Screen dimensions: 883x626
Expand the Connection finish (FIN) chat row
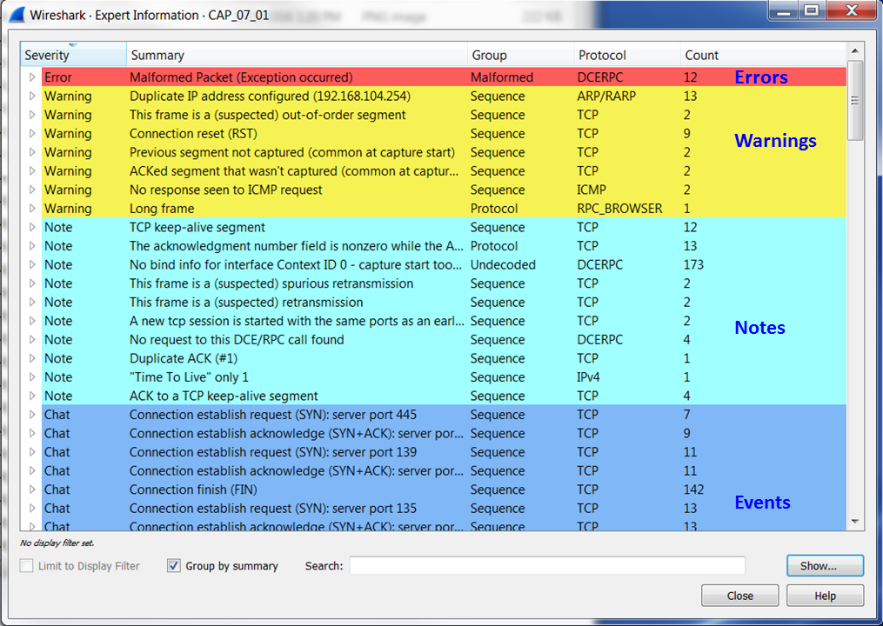tap(32, 490)
